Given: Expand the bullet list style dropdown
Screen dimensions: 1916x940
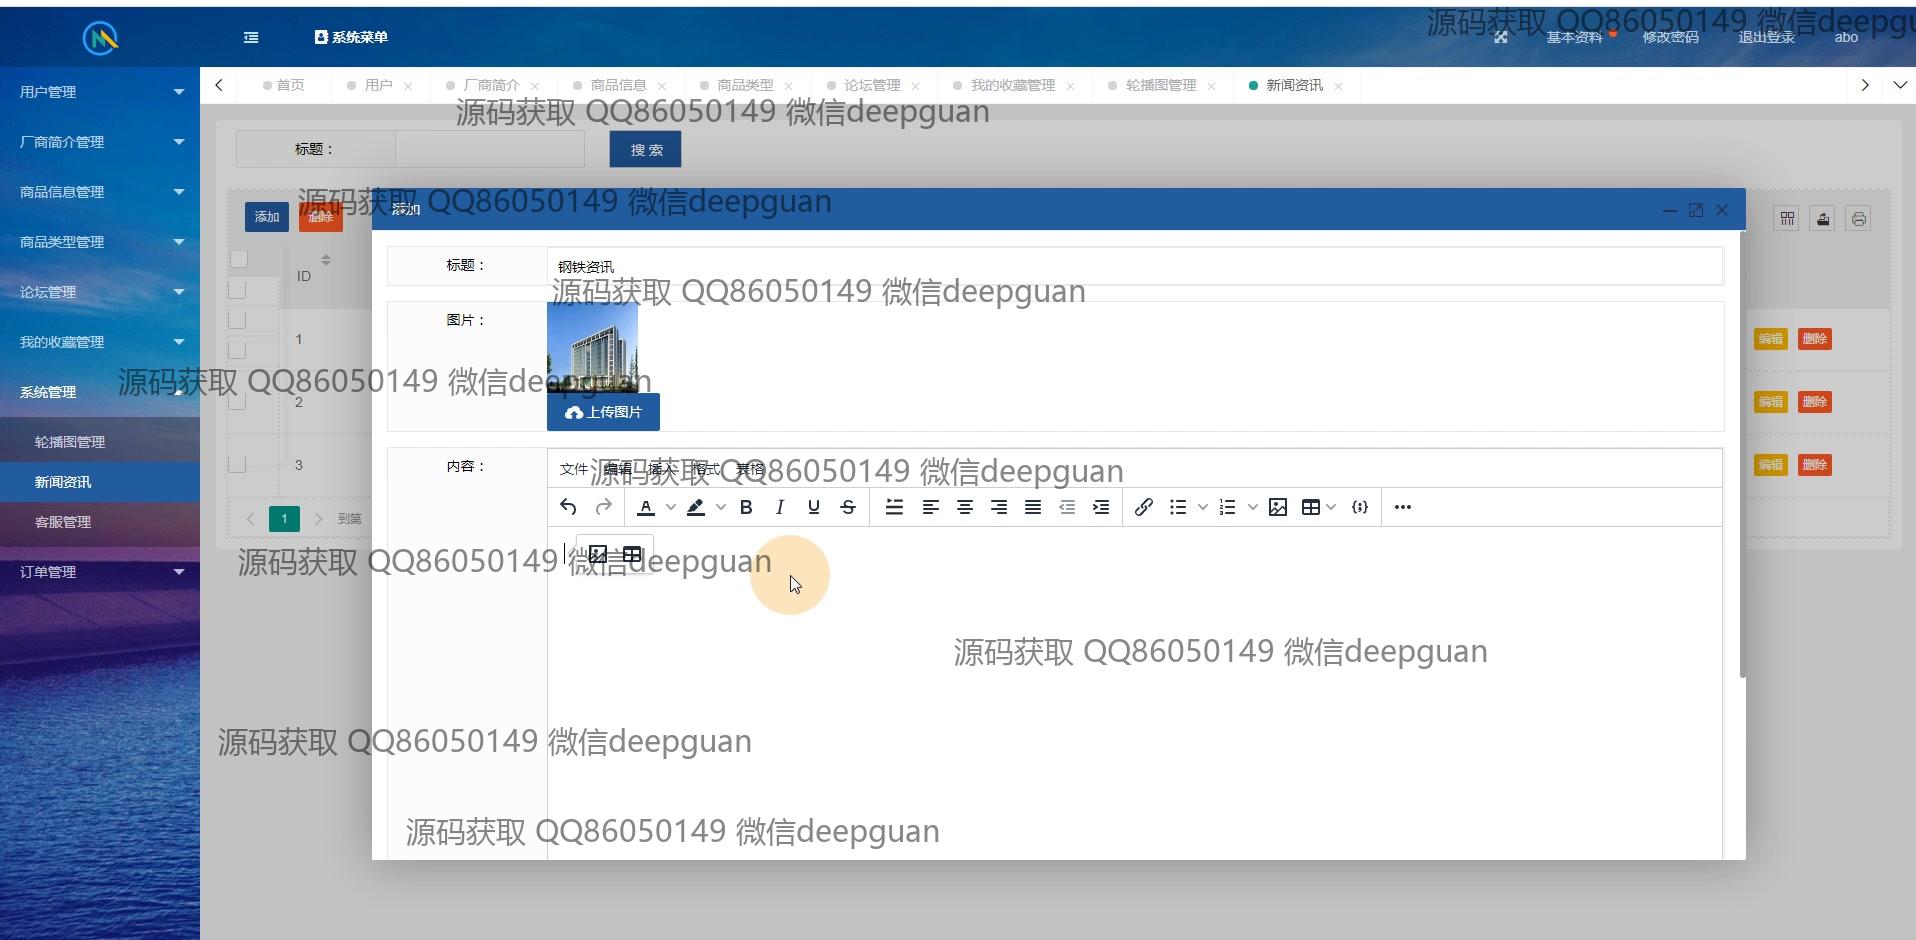Looking at the screenshot, I should coord(1203,507).
